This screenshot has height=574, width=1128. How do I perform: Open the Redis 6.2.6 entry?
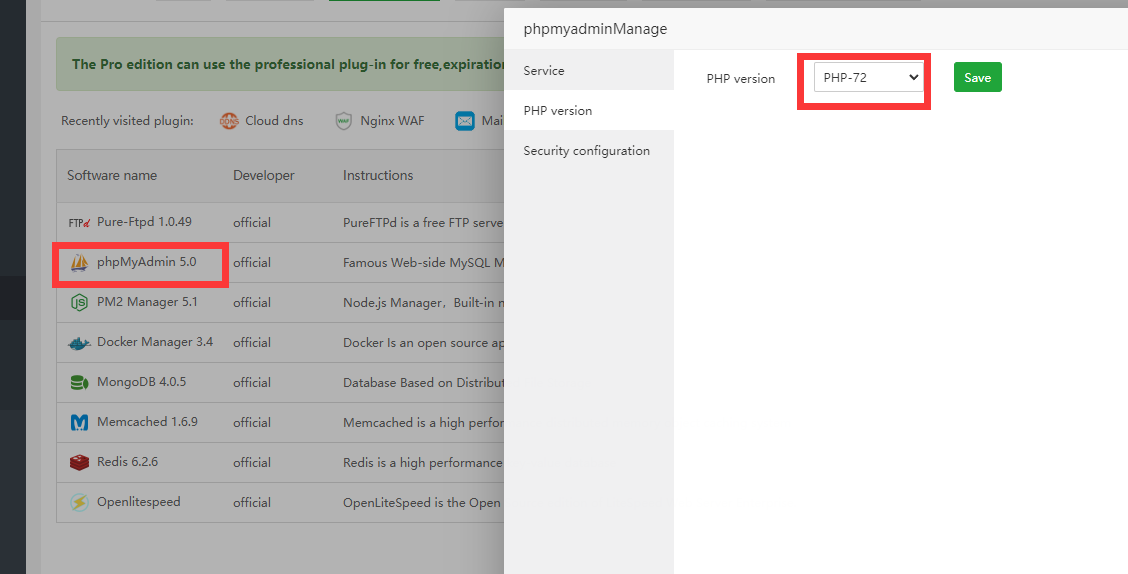(x=127, y=462)
